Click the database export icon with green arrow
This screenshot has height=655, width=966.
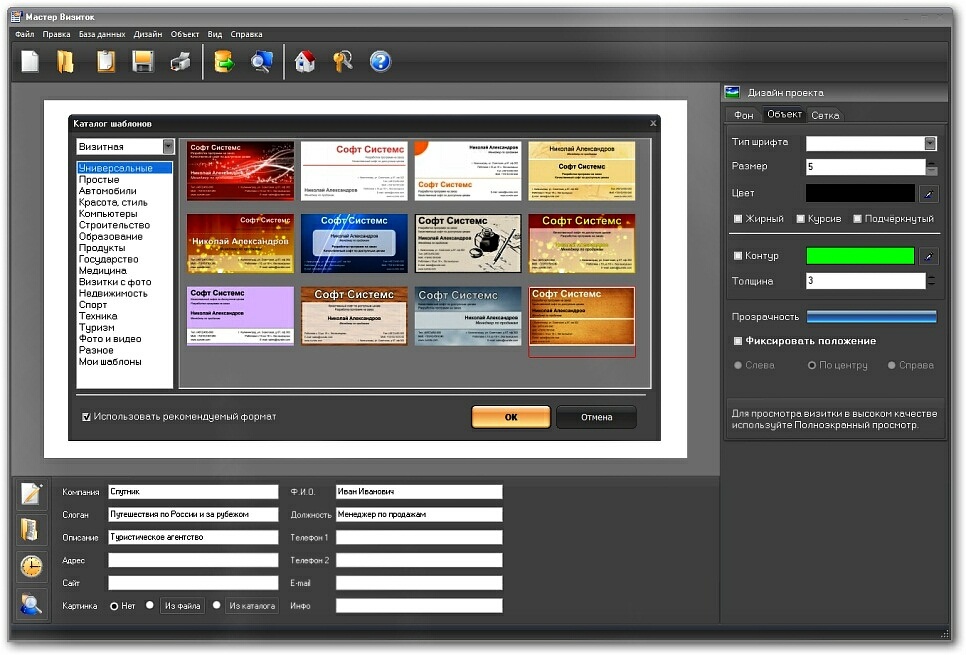(224, 62)
